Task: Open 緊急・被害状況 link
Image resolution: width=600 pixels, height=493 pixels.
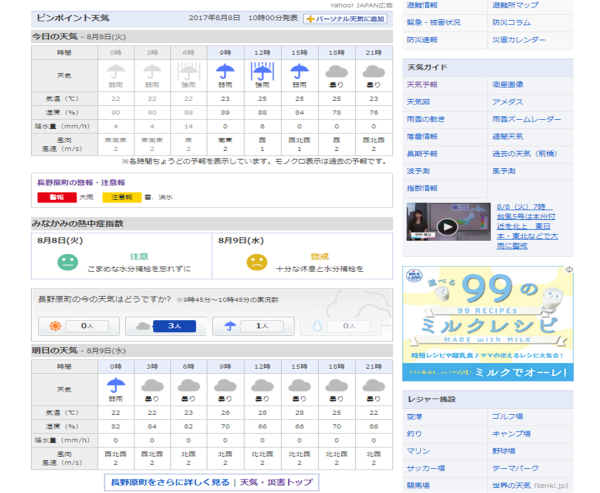Action: (x=434, y=23)
